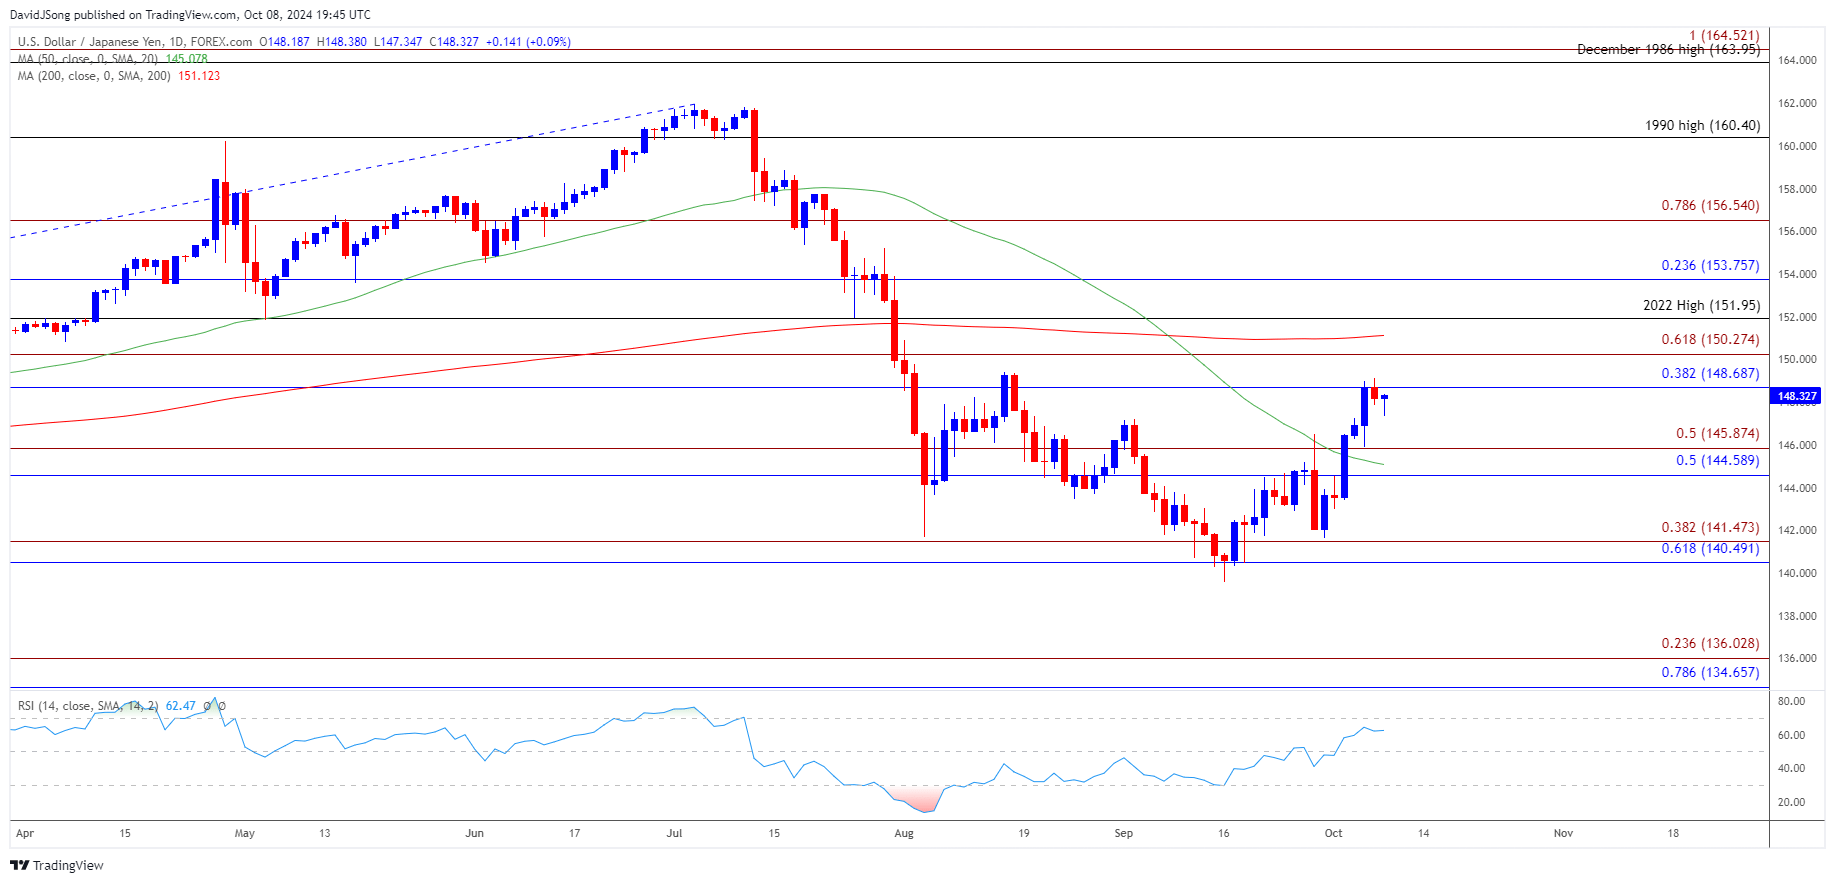The width and height of the screenshot is (1835, 883).
Task: Click the Aug label on the time axis
Action: [904, 833]
